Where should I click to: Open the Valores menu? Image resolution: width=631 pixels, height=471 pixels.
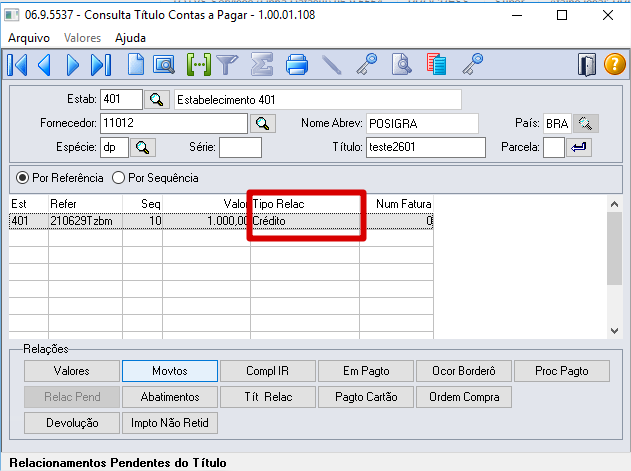(x=82, y=38)
